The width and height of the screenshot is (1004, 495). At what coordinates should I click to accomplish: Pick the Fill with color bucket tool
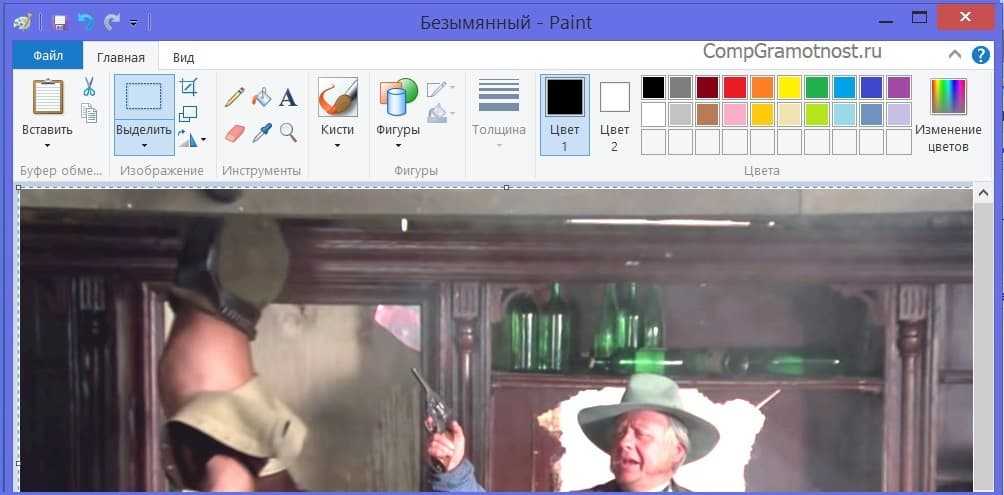(x=261, y=97)
